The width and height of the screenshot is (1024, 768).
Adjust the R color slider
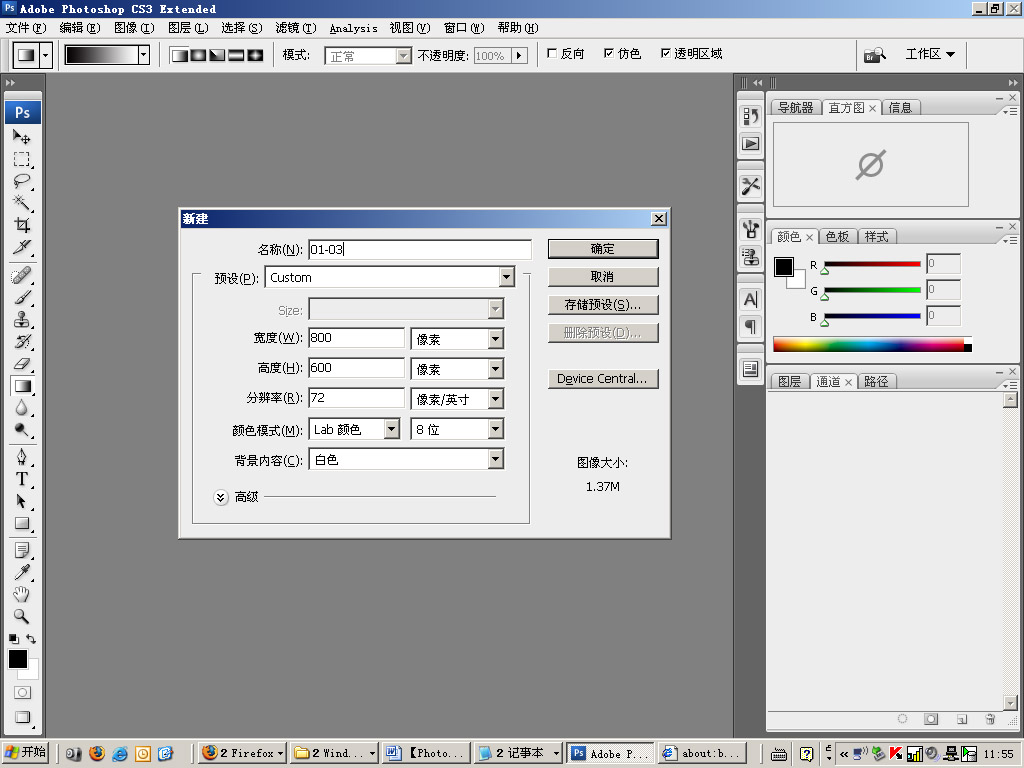pos(825,270)
